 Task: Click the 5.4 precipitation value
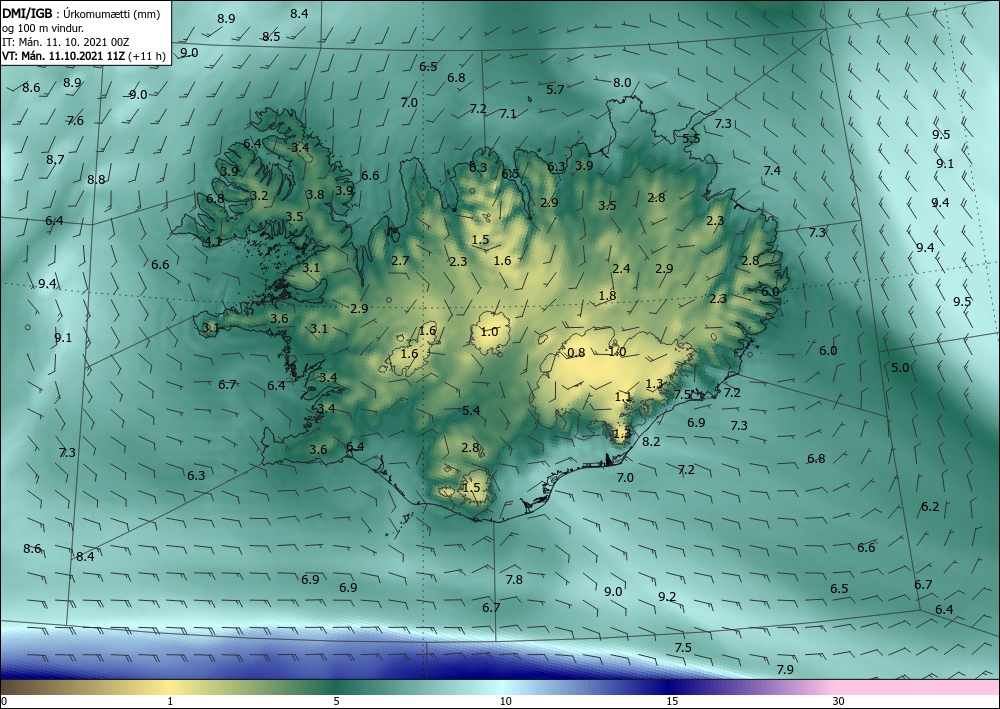(x=471, y=411)
